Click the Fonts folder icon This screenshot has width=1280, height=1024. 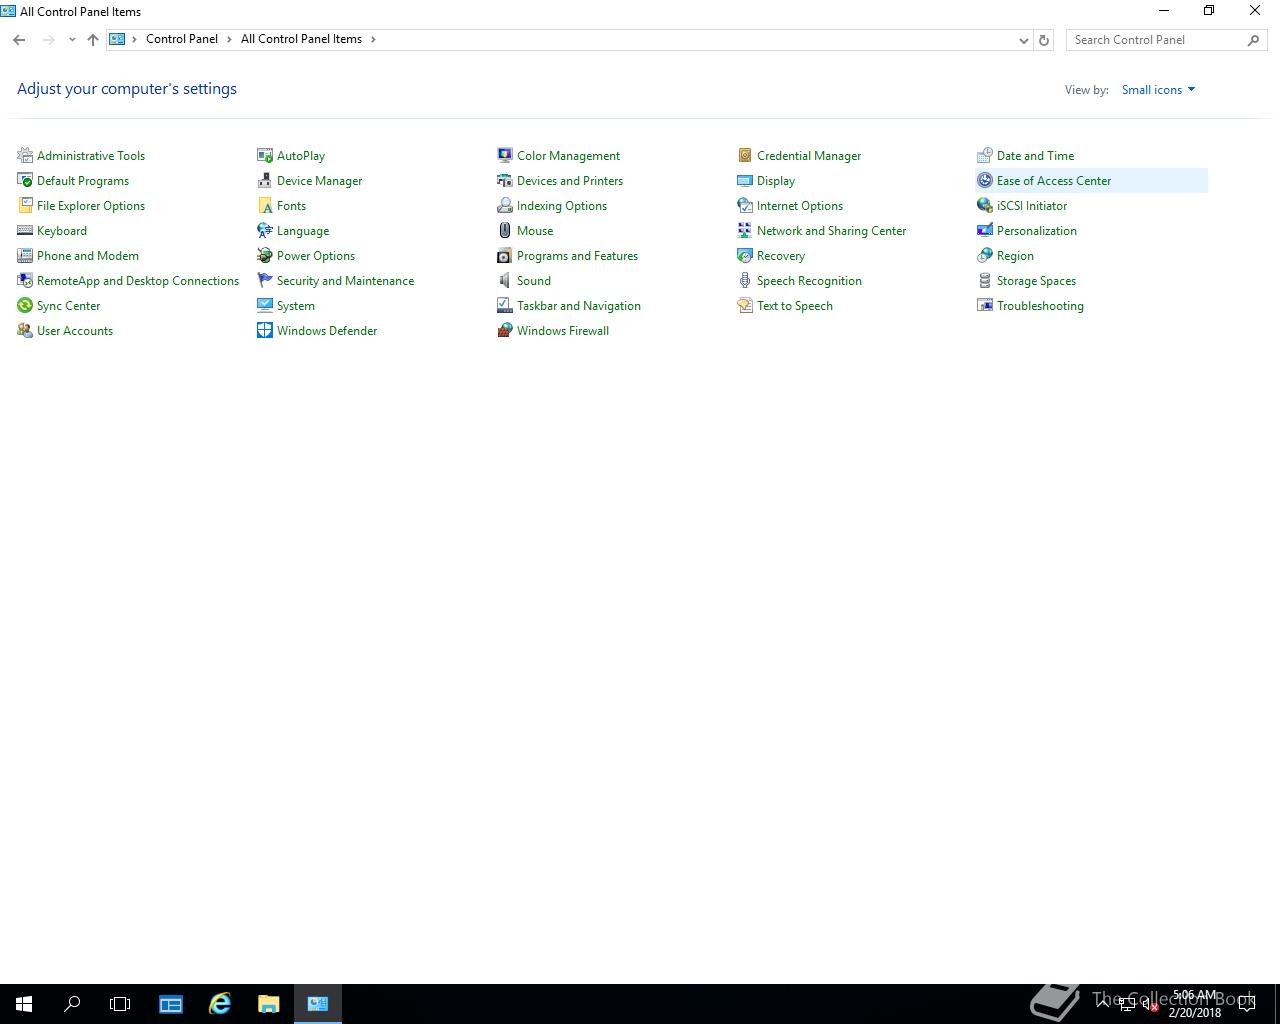[x=265, y=205]
